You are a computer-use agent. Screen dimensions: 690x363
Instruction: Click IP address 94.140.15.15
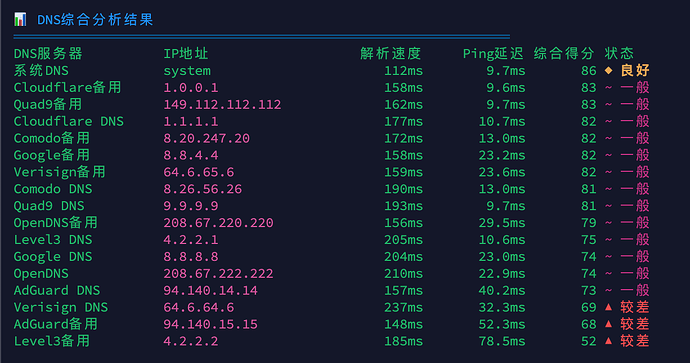[211, 324]
